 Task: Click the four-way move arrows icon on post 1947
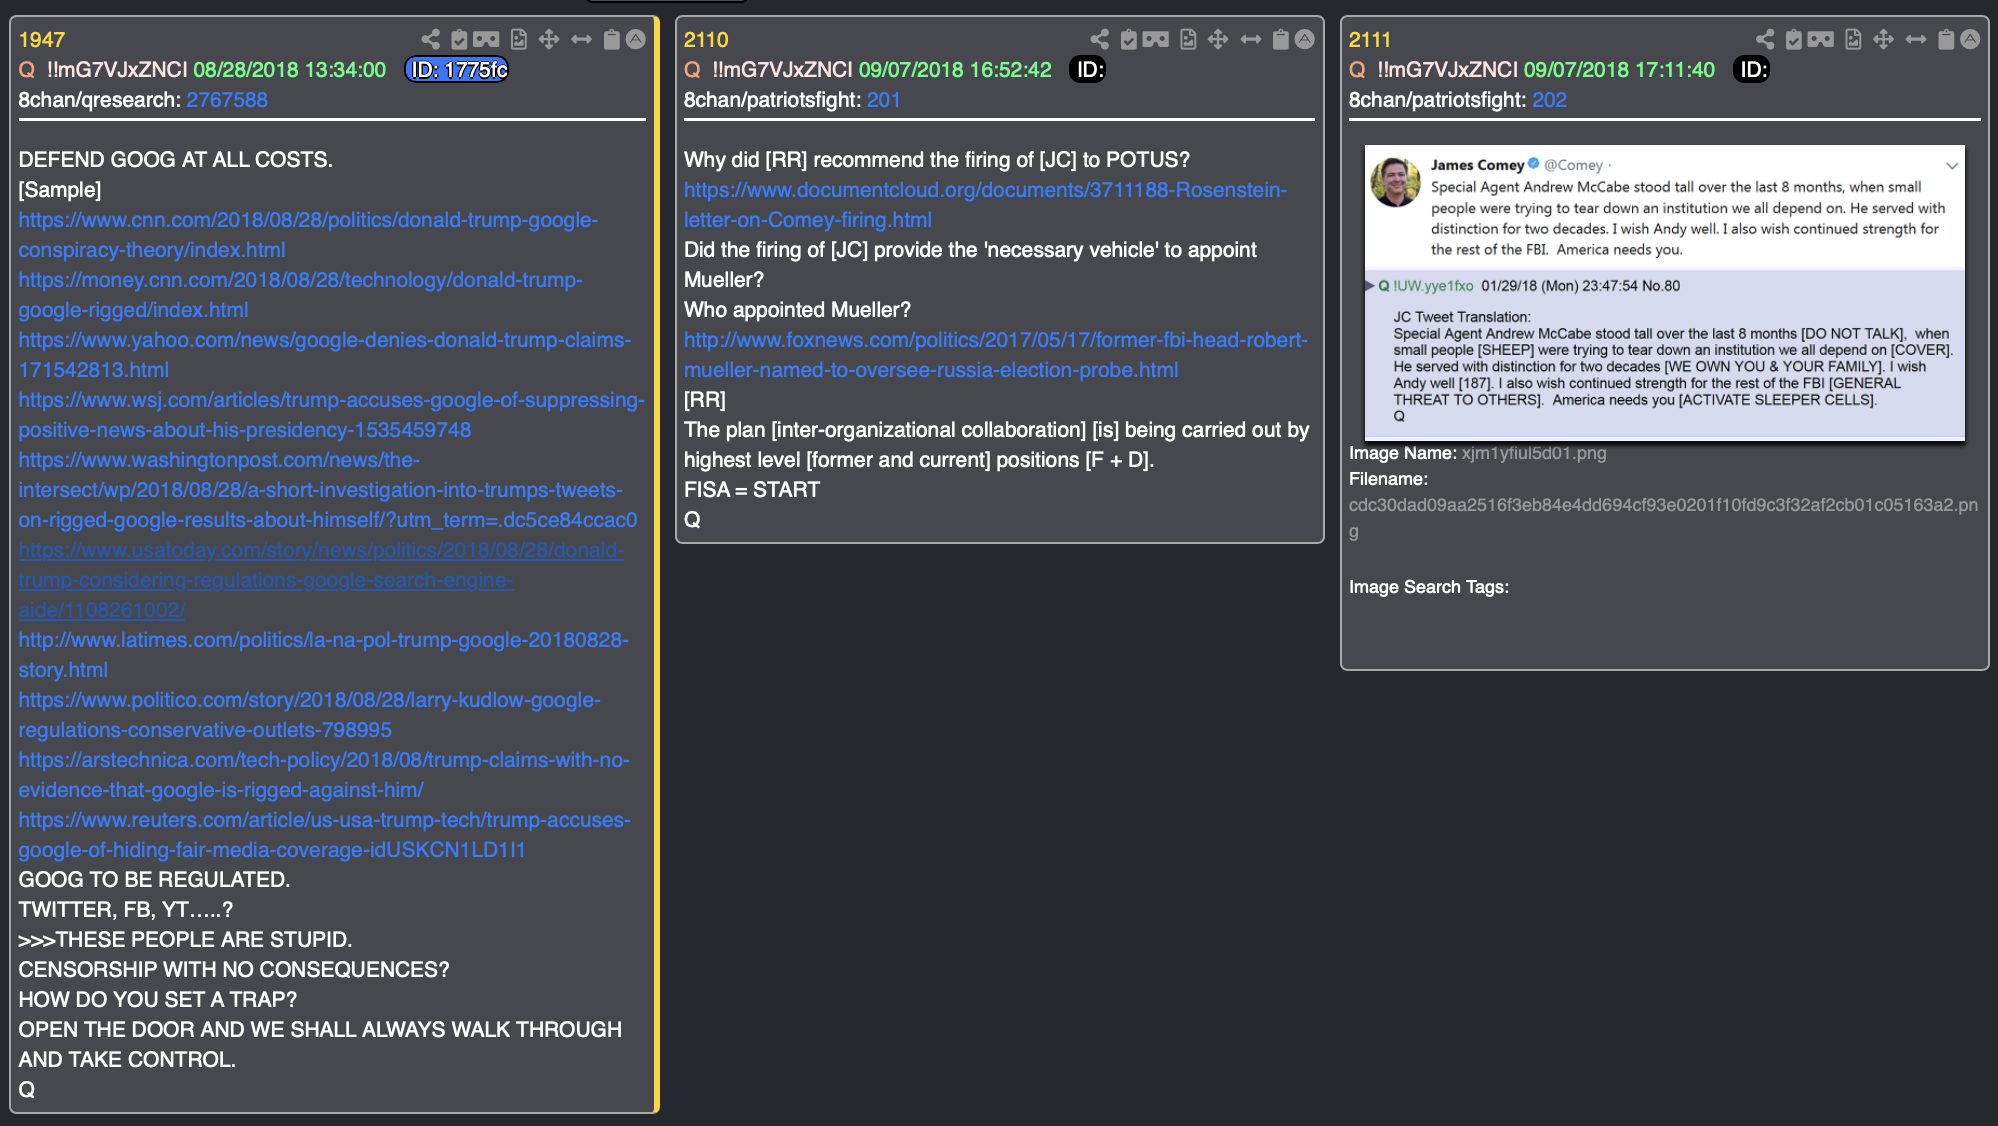[x=549, y=39]
